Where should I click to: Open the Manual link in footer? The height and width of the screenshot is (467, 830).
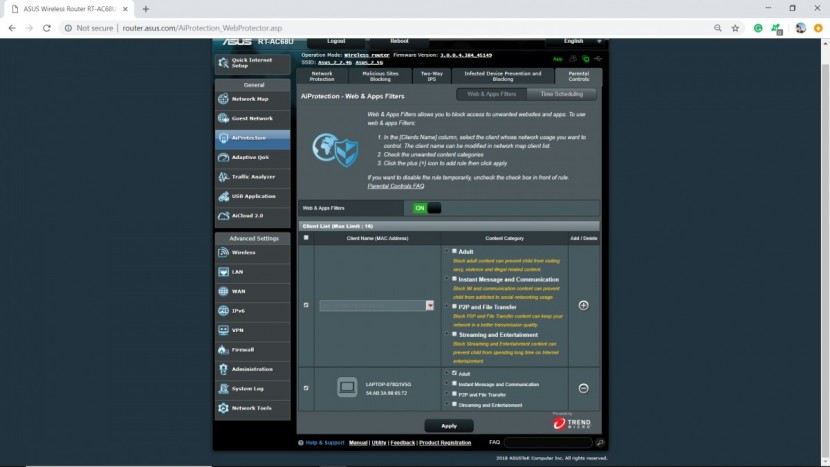click(x=358, y=443)
